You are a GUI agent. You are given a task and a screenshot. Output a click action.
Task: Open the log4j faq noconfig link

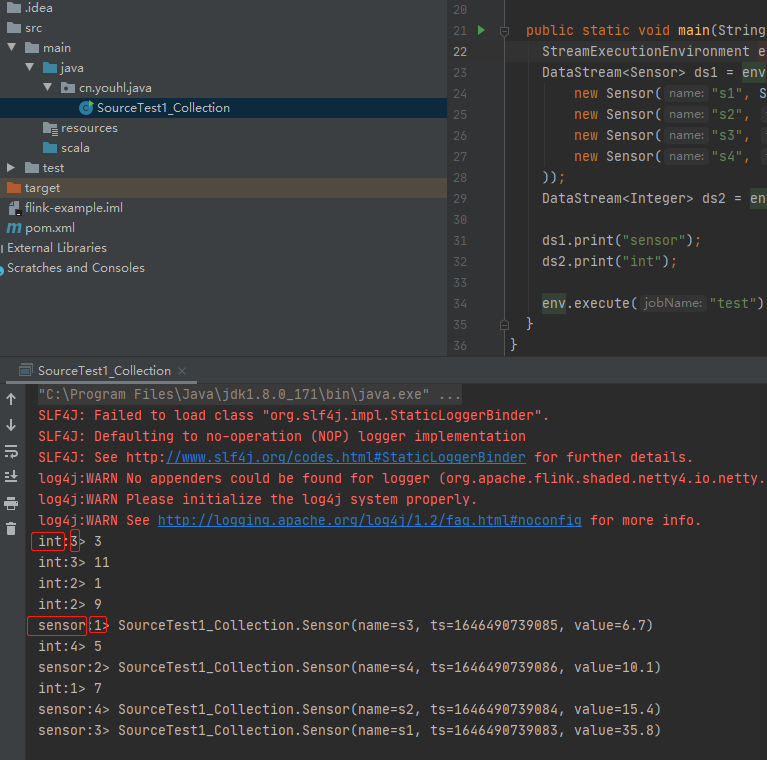pos(370,520)
